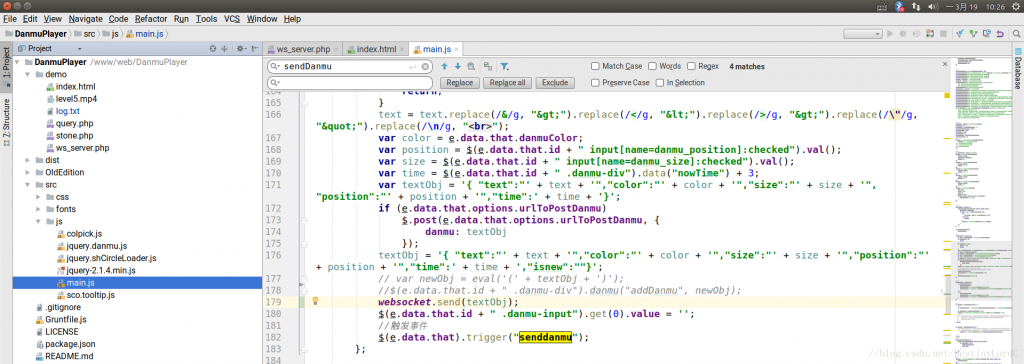Open the system power cog menu

point(1016,6)
